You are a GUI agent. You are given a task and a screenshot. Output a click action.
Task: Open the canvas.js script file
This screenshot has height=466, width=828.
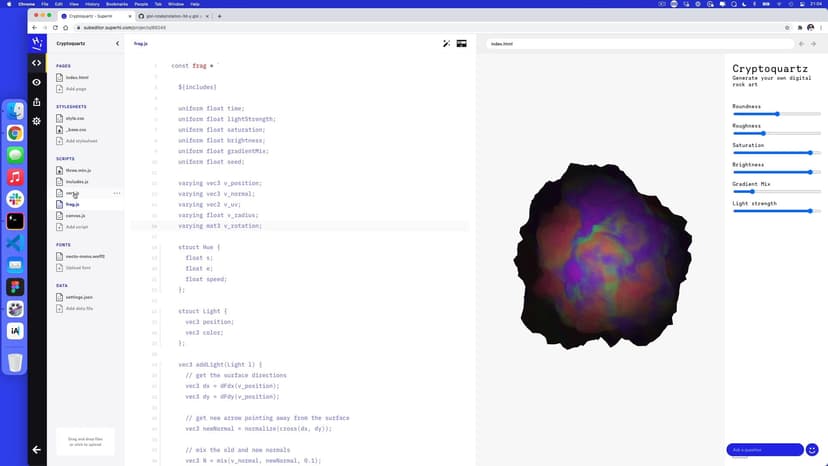coord(75,215)
